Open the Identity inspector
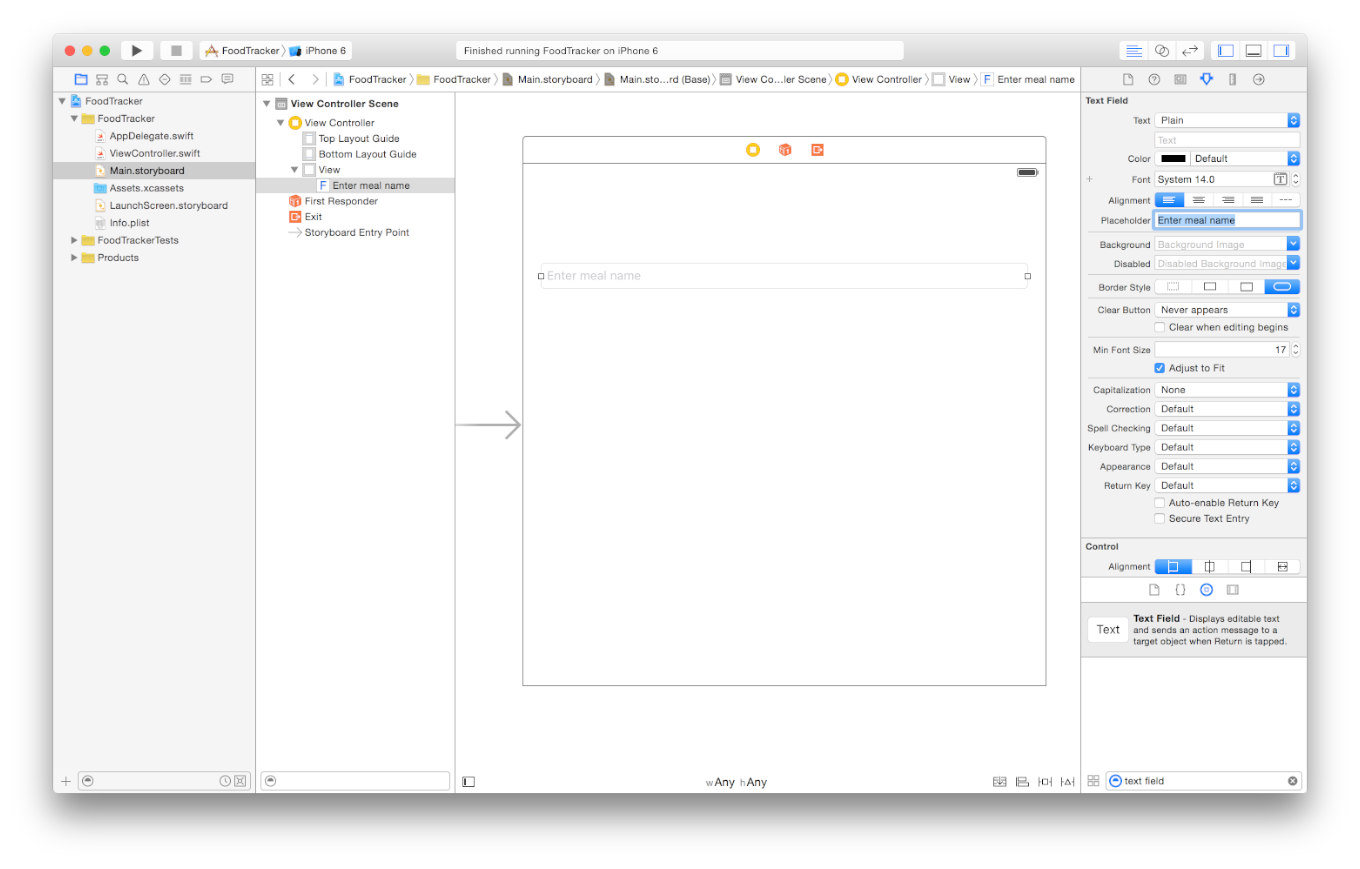Image resolution: width=1360 pixels, height=869 pixels. [1180, 79]
